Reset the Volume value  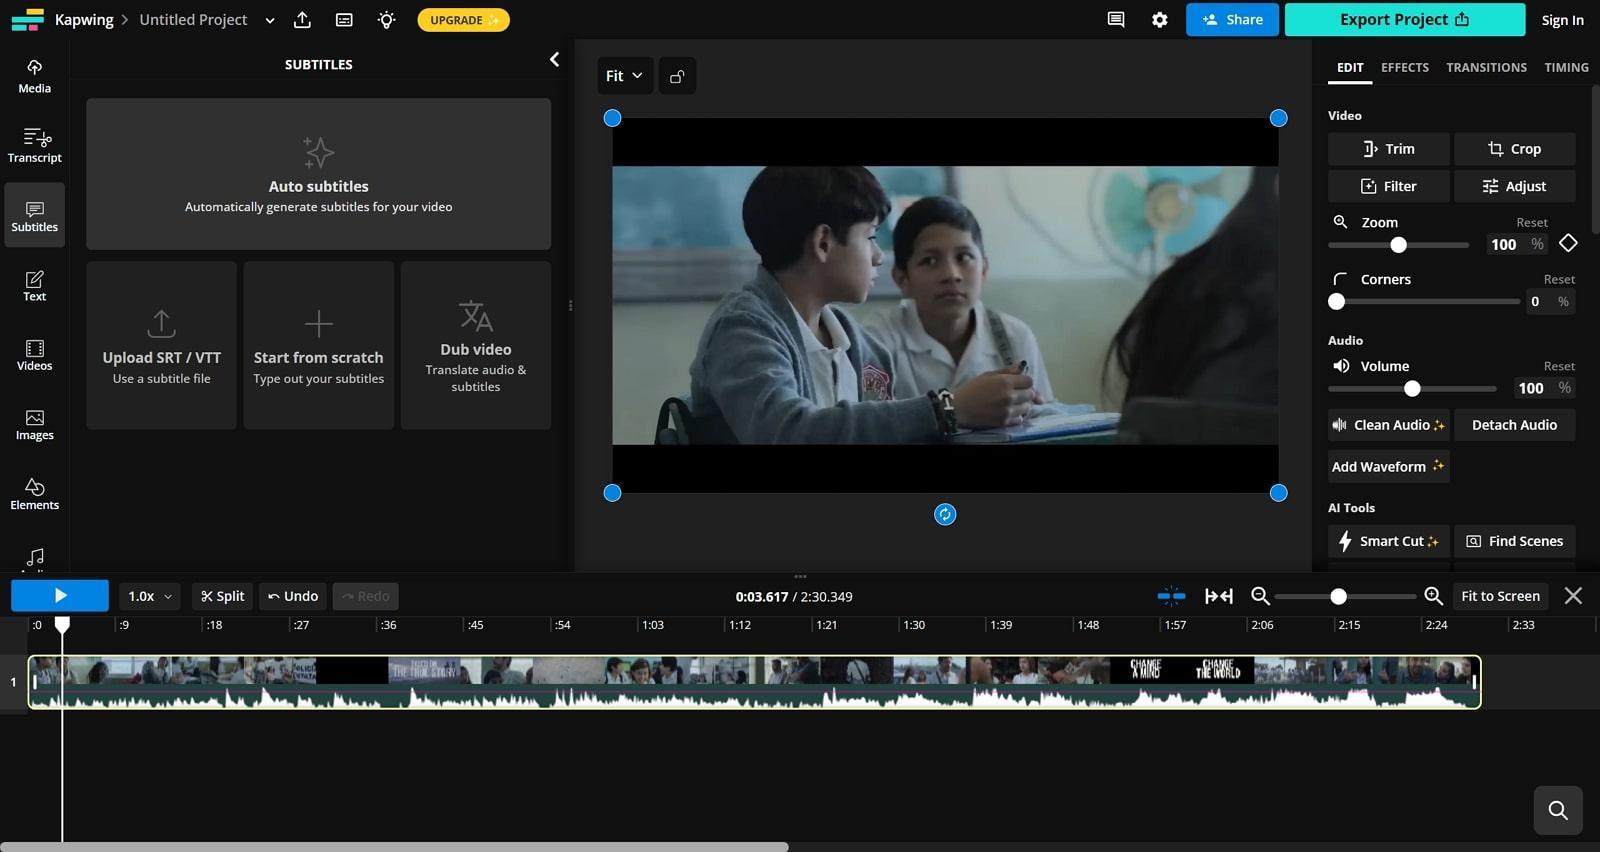(1558, 366)
